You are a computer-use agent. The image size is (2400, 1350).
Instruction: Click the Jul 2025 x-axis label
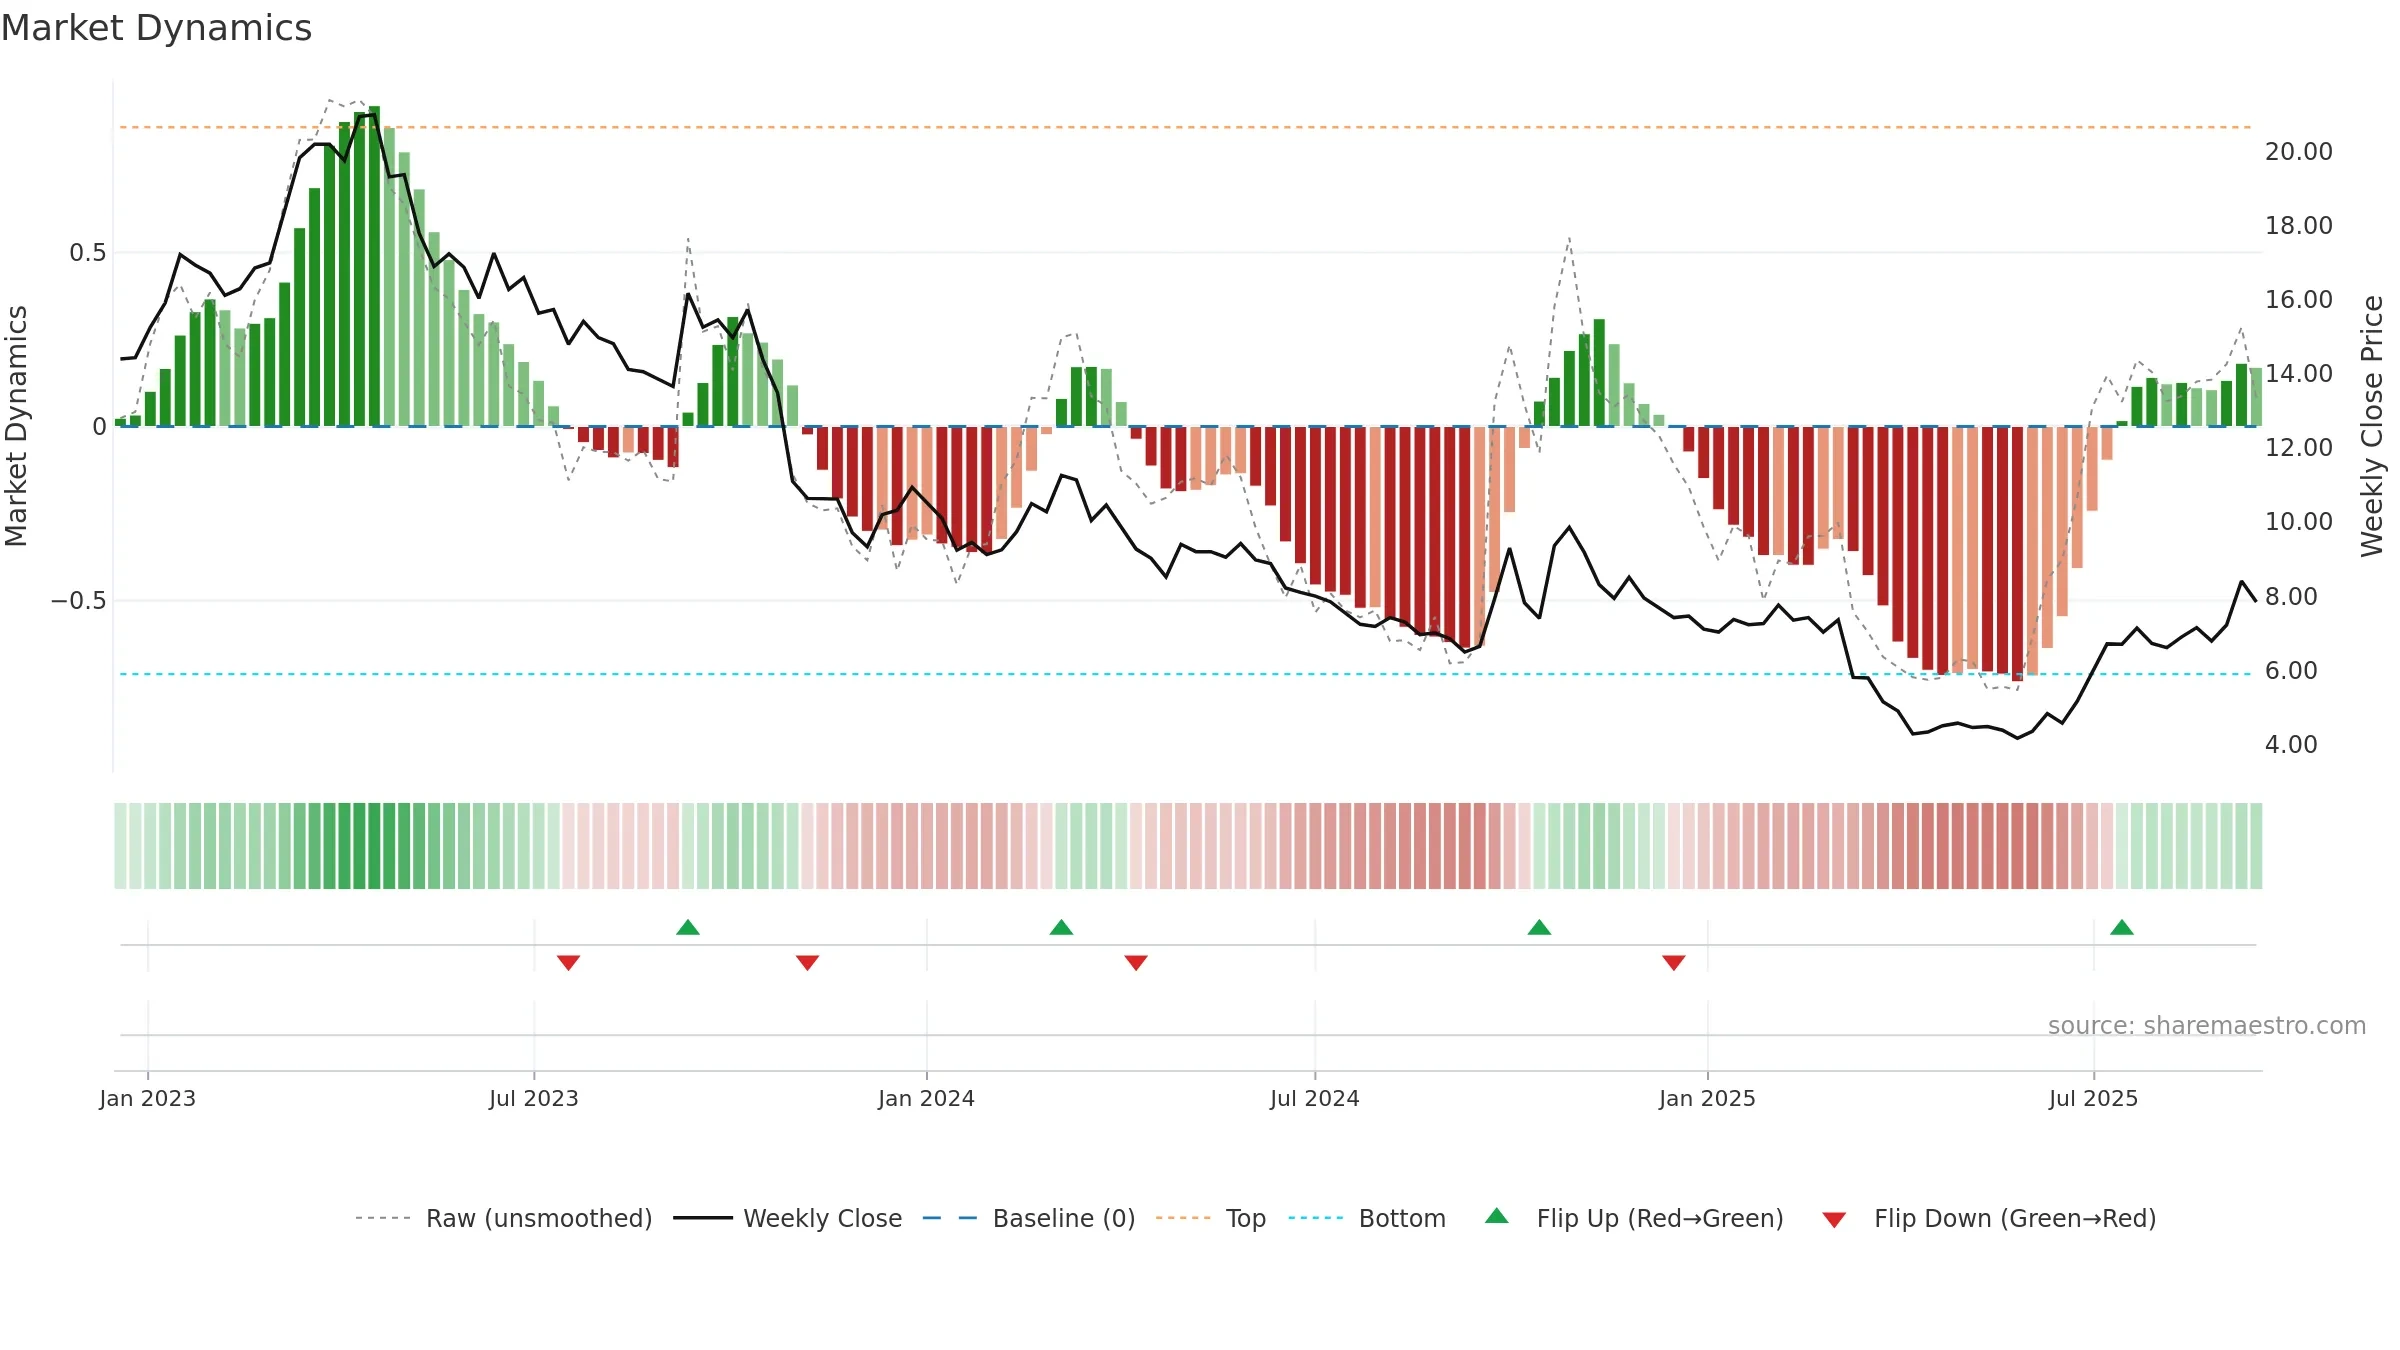[x=2093, y=1098]
